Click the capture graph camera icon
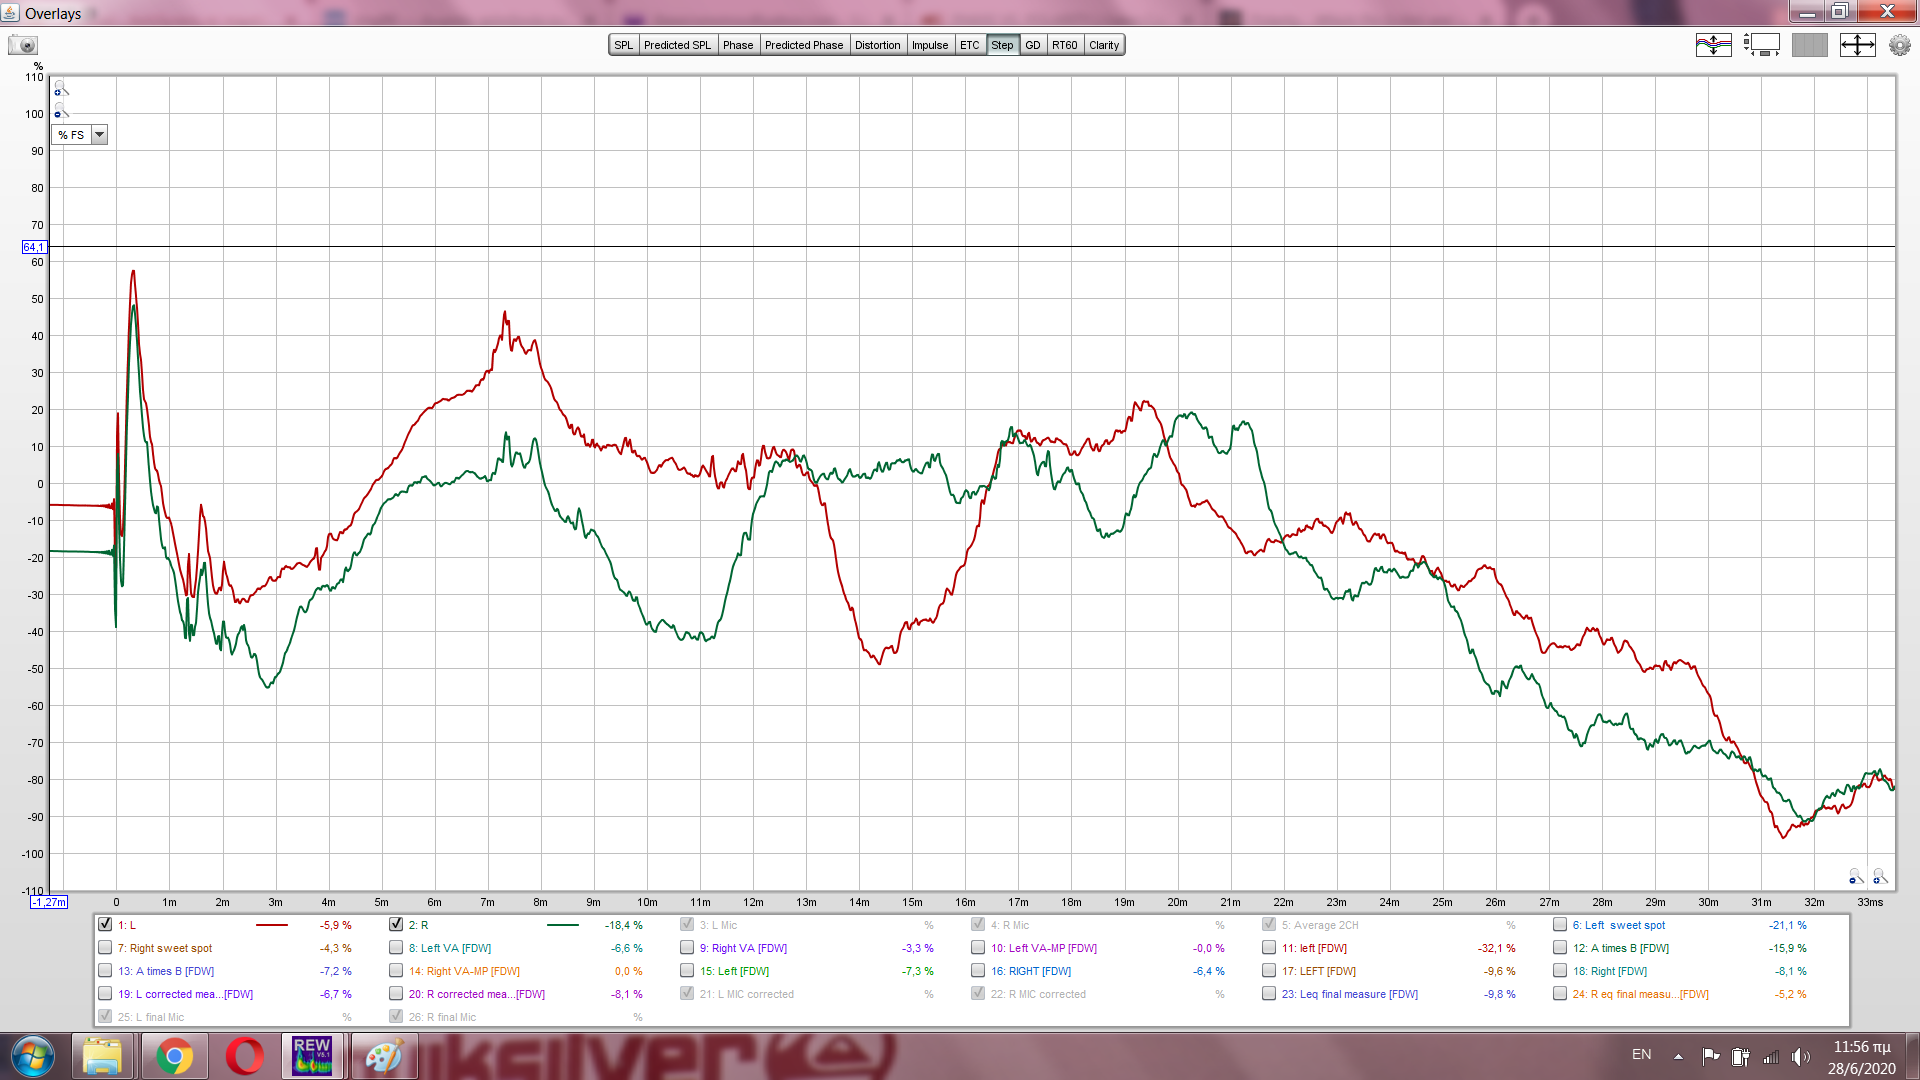The height and width of the screenshot is (1080, 1920). coord(23,45)
